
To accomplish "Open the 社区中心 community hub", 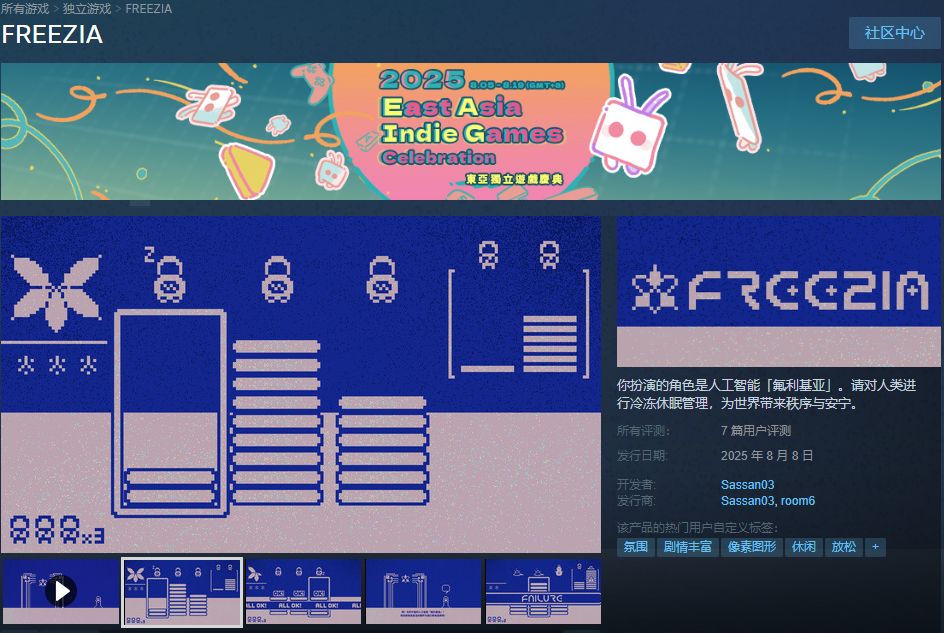I will 895,33.
